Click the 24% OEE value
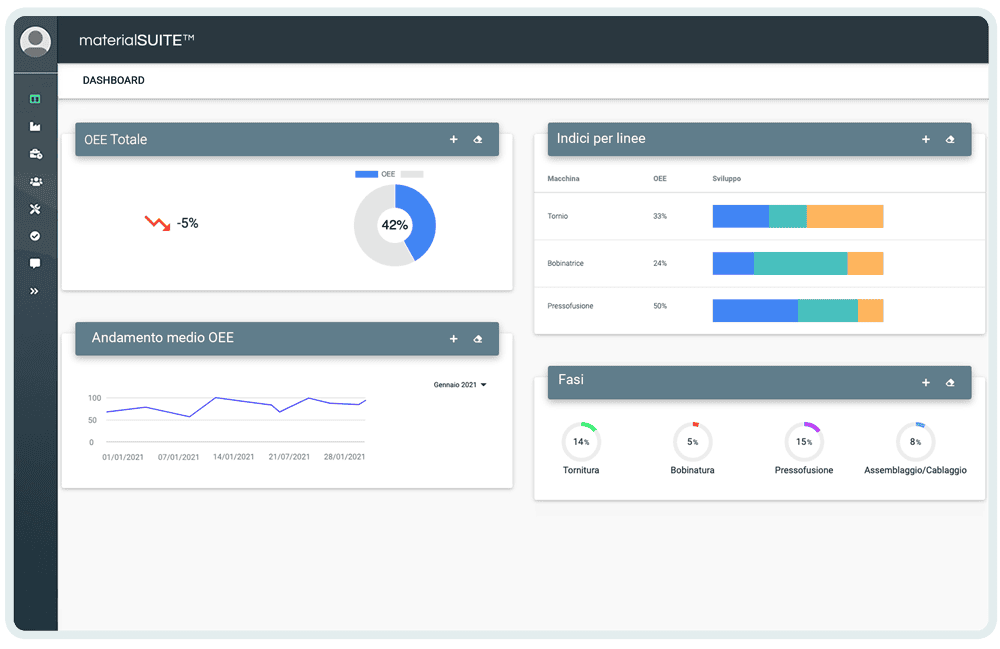Image resolution: width=1000 pixels, height=649 pixels. click(659, 264)
